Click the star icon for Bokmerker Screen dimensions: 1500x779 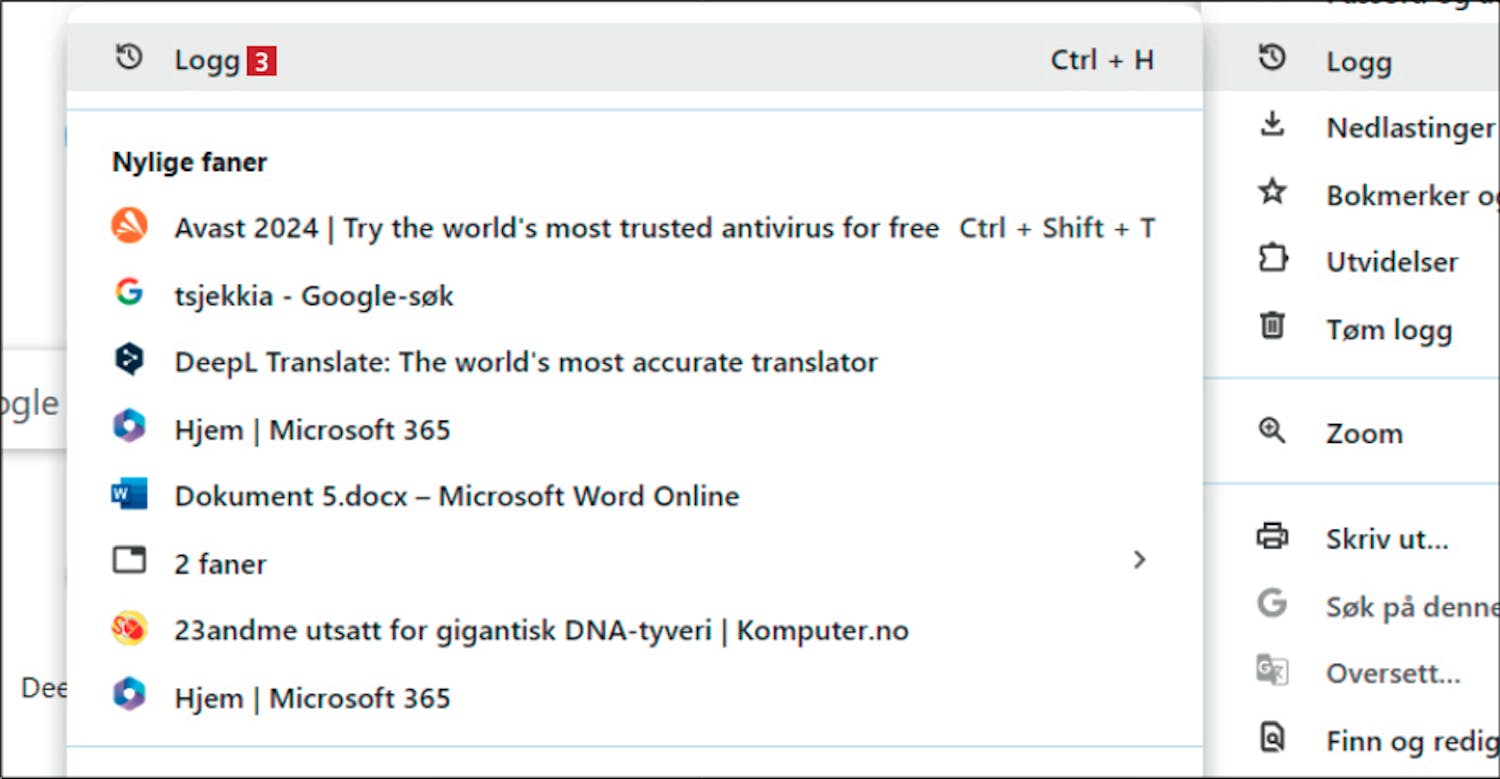1272,192
